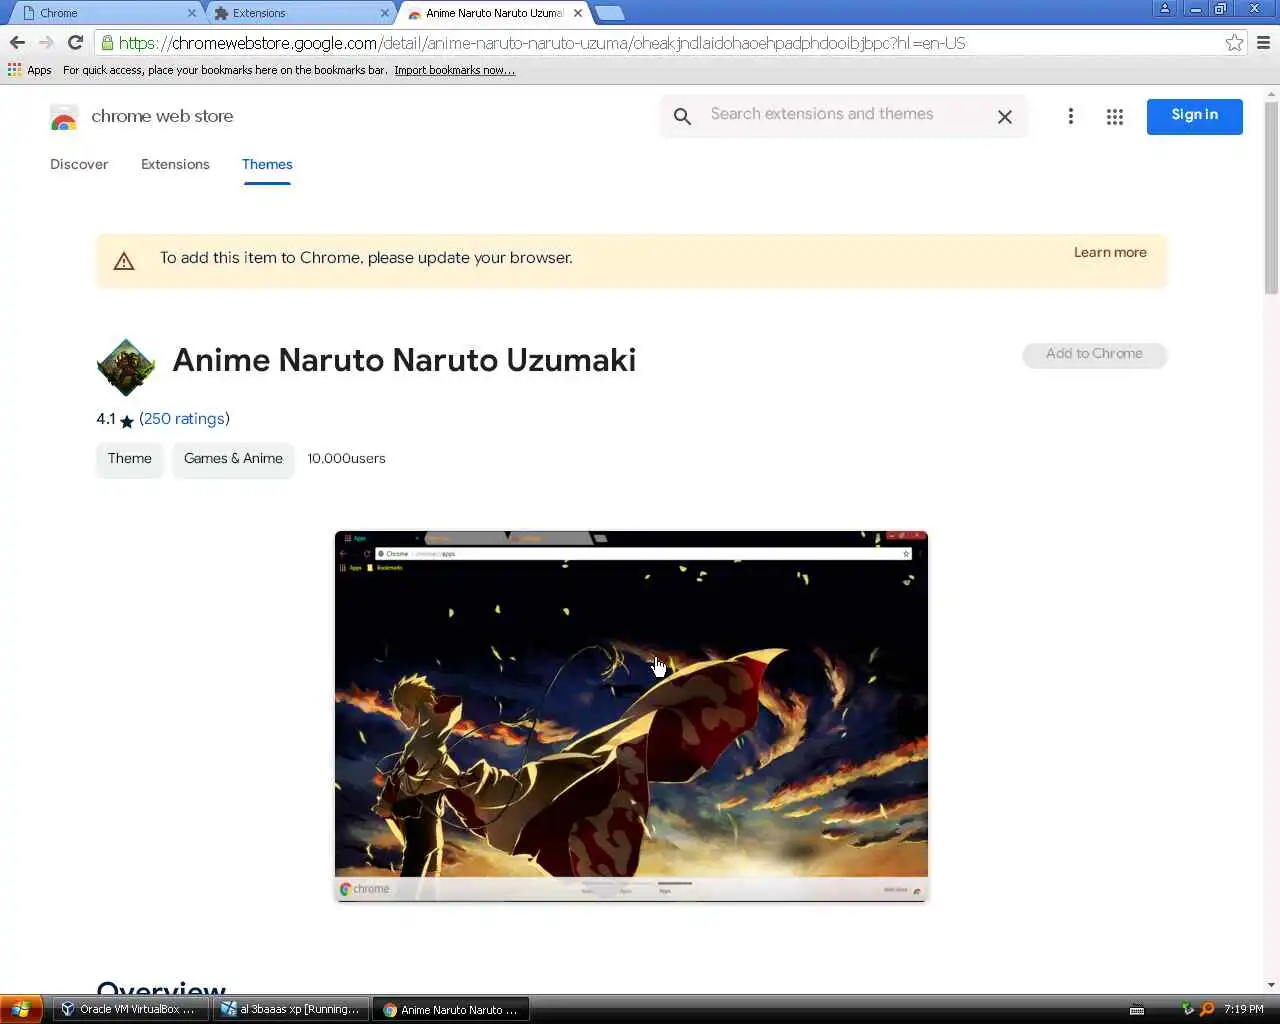Screen dimensions: 1280x1024
Task: Close the Chrome tab
Action: click(192, 13)
